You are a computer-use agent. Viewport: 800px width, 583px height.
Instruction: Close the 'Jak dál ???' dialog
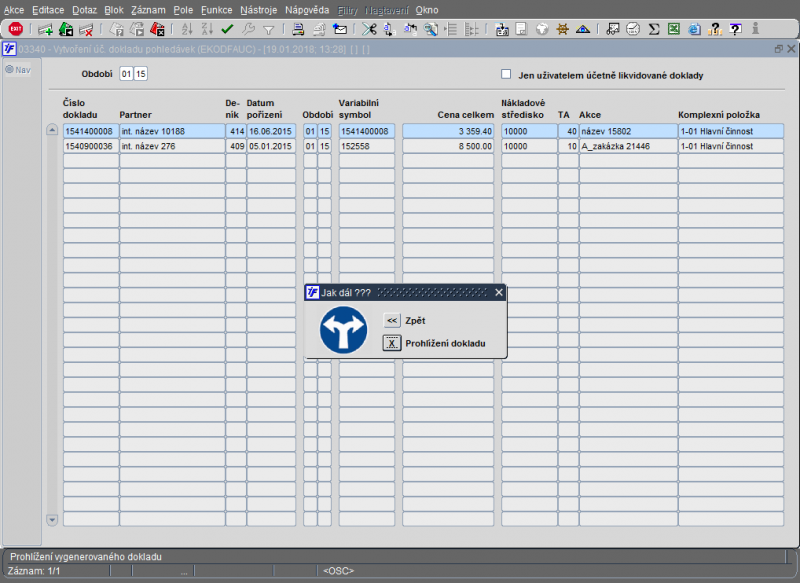[499, 292]
